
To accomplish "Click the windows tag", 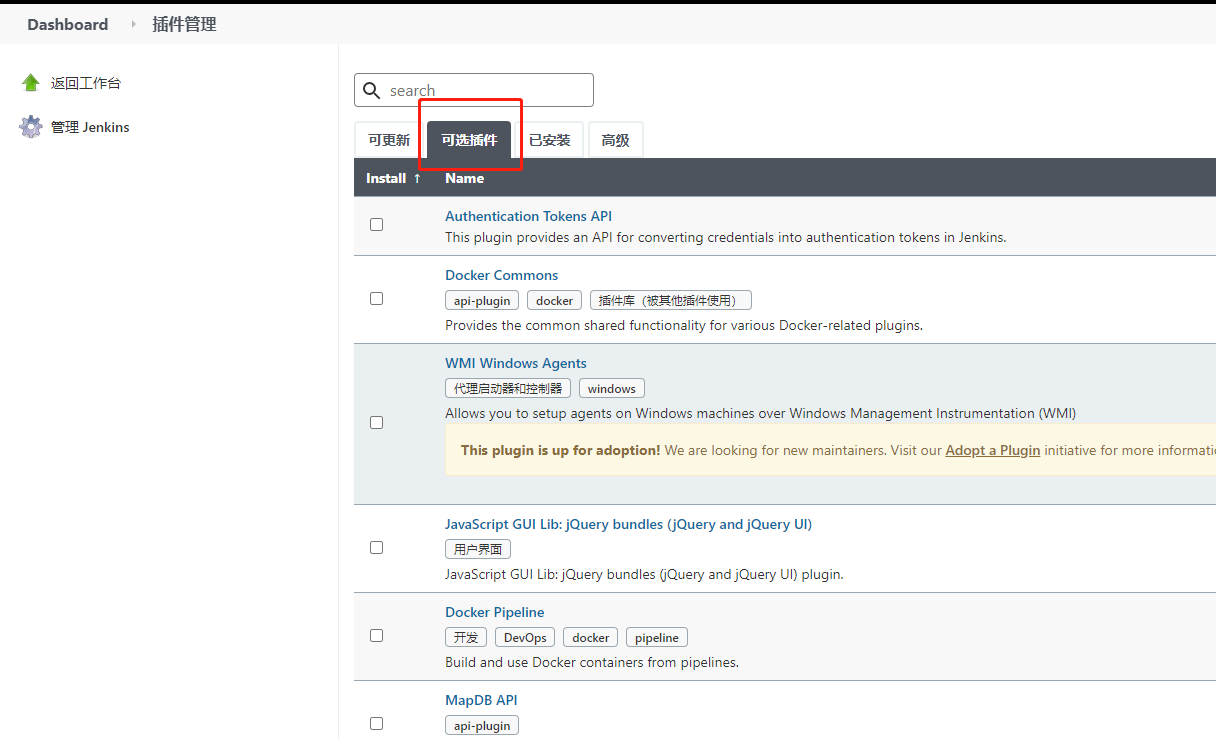I will click(612, 388).
